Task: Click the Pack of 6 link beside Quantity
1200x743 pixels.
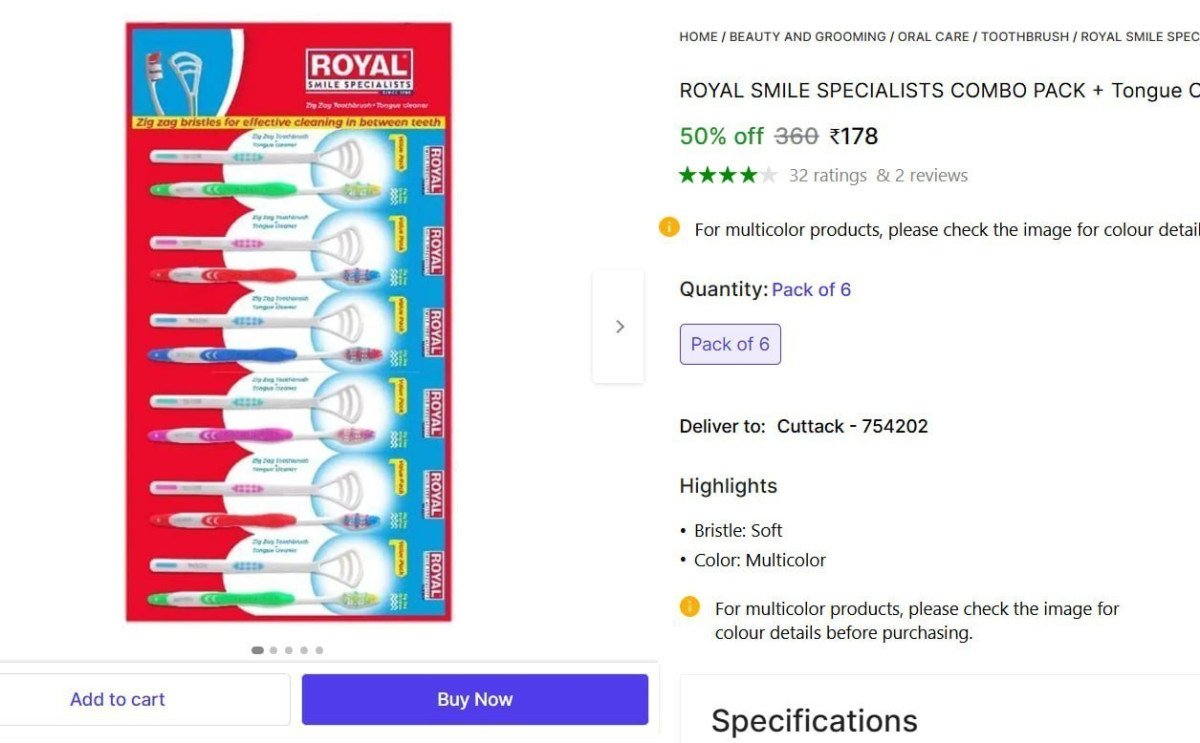Action: (811, 290)
